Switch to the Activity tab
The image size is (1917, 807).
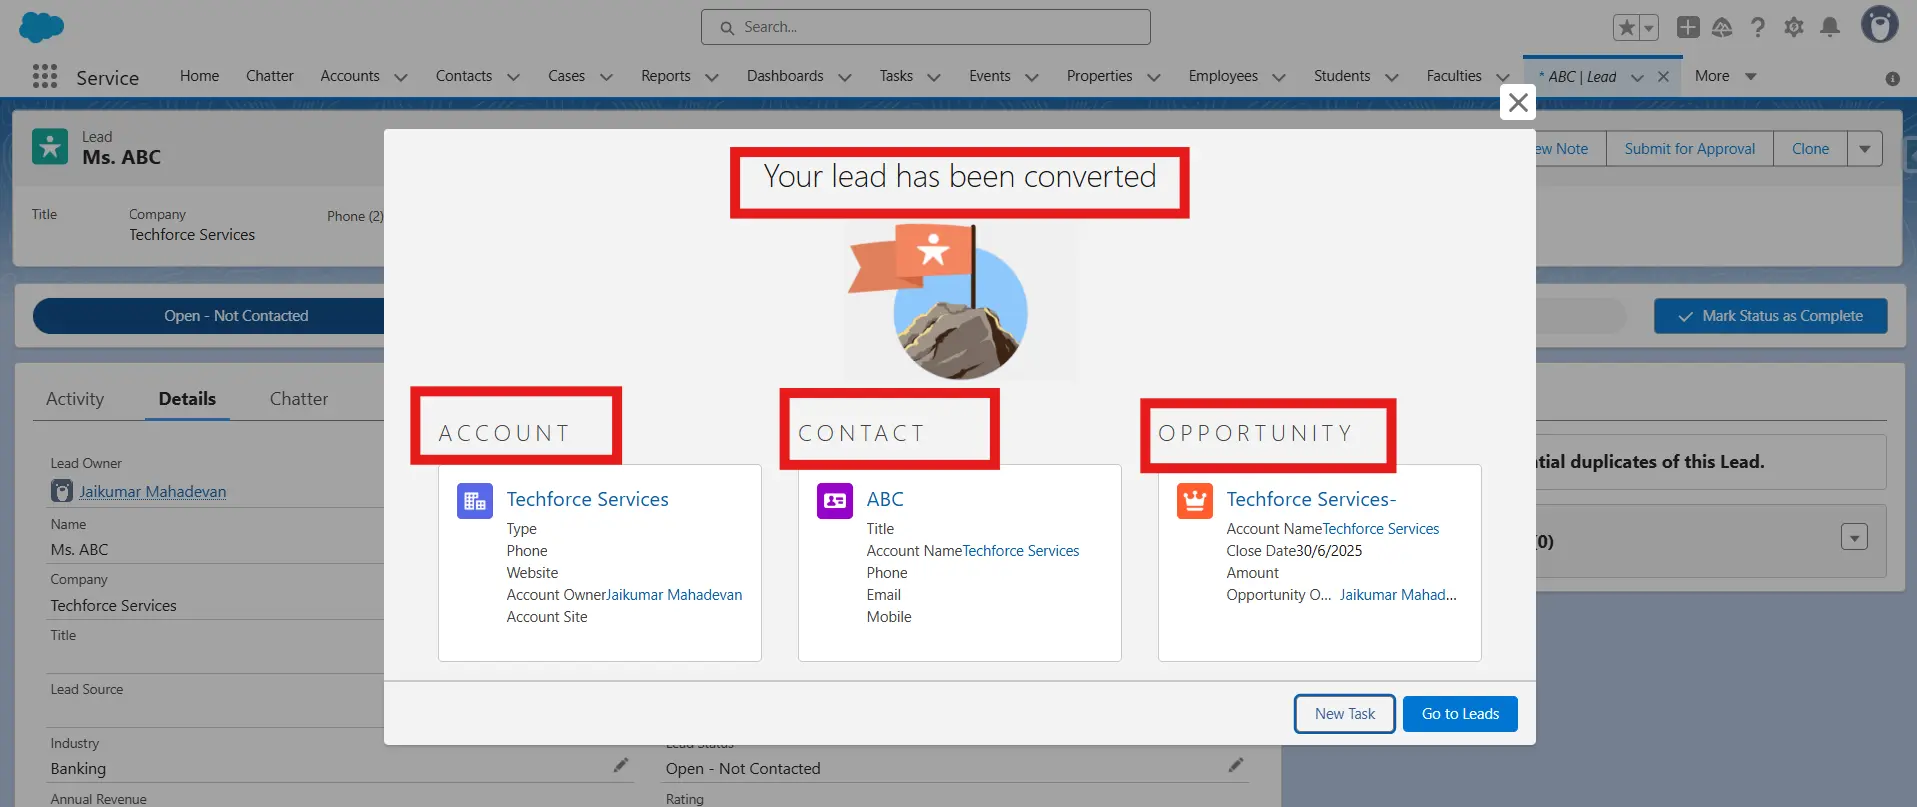pyautogui.click(x=75, y=398)
